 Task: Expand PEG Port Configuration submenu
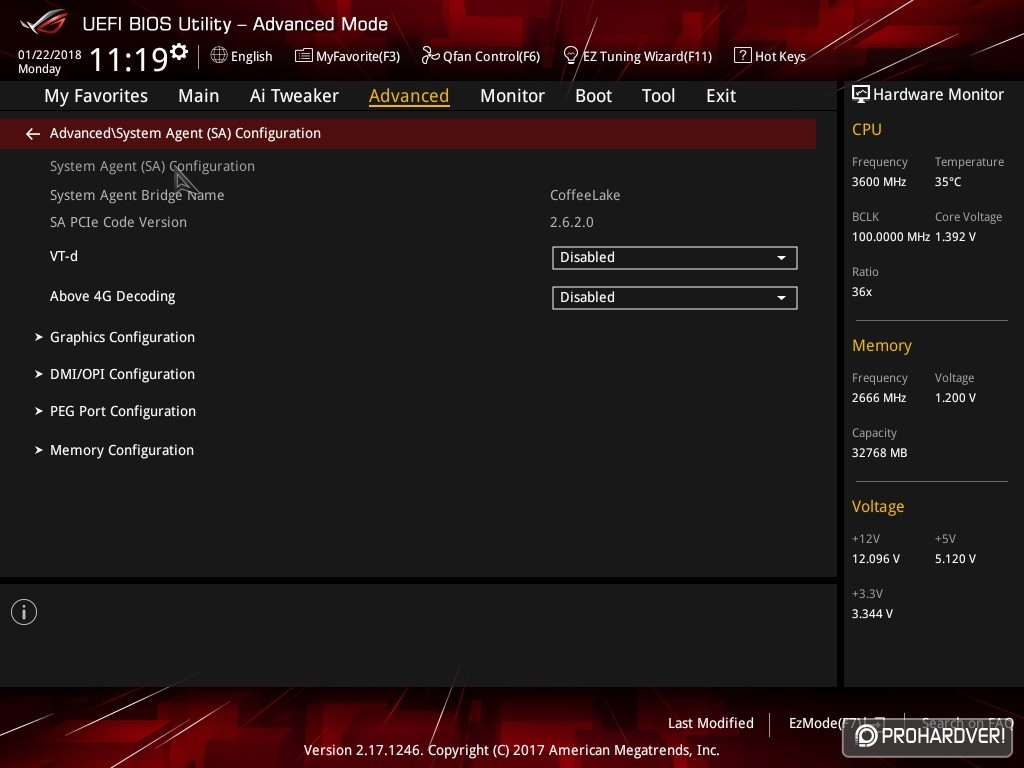pos(123,411)
